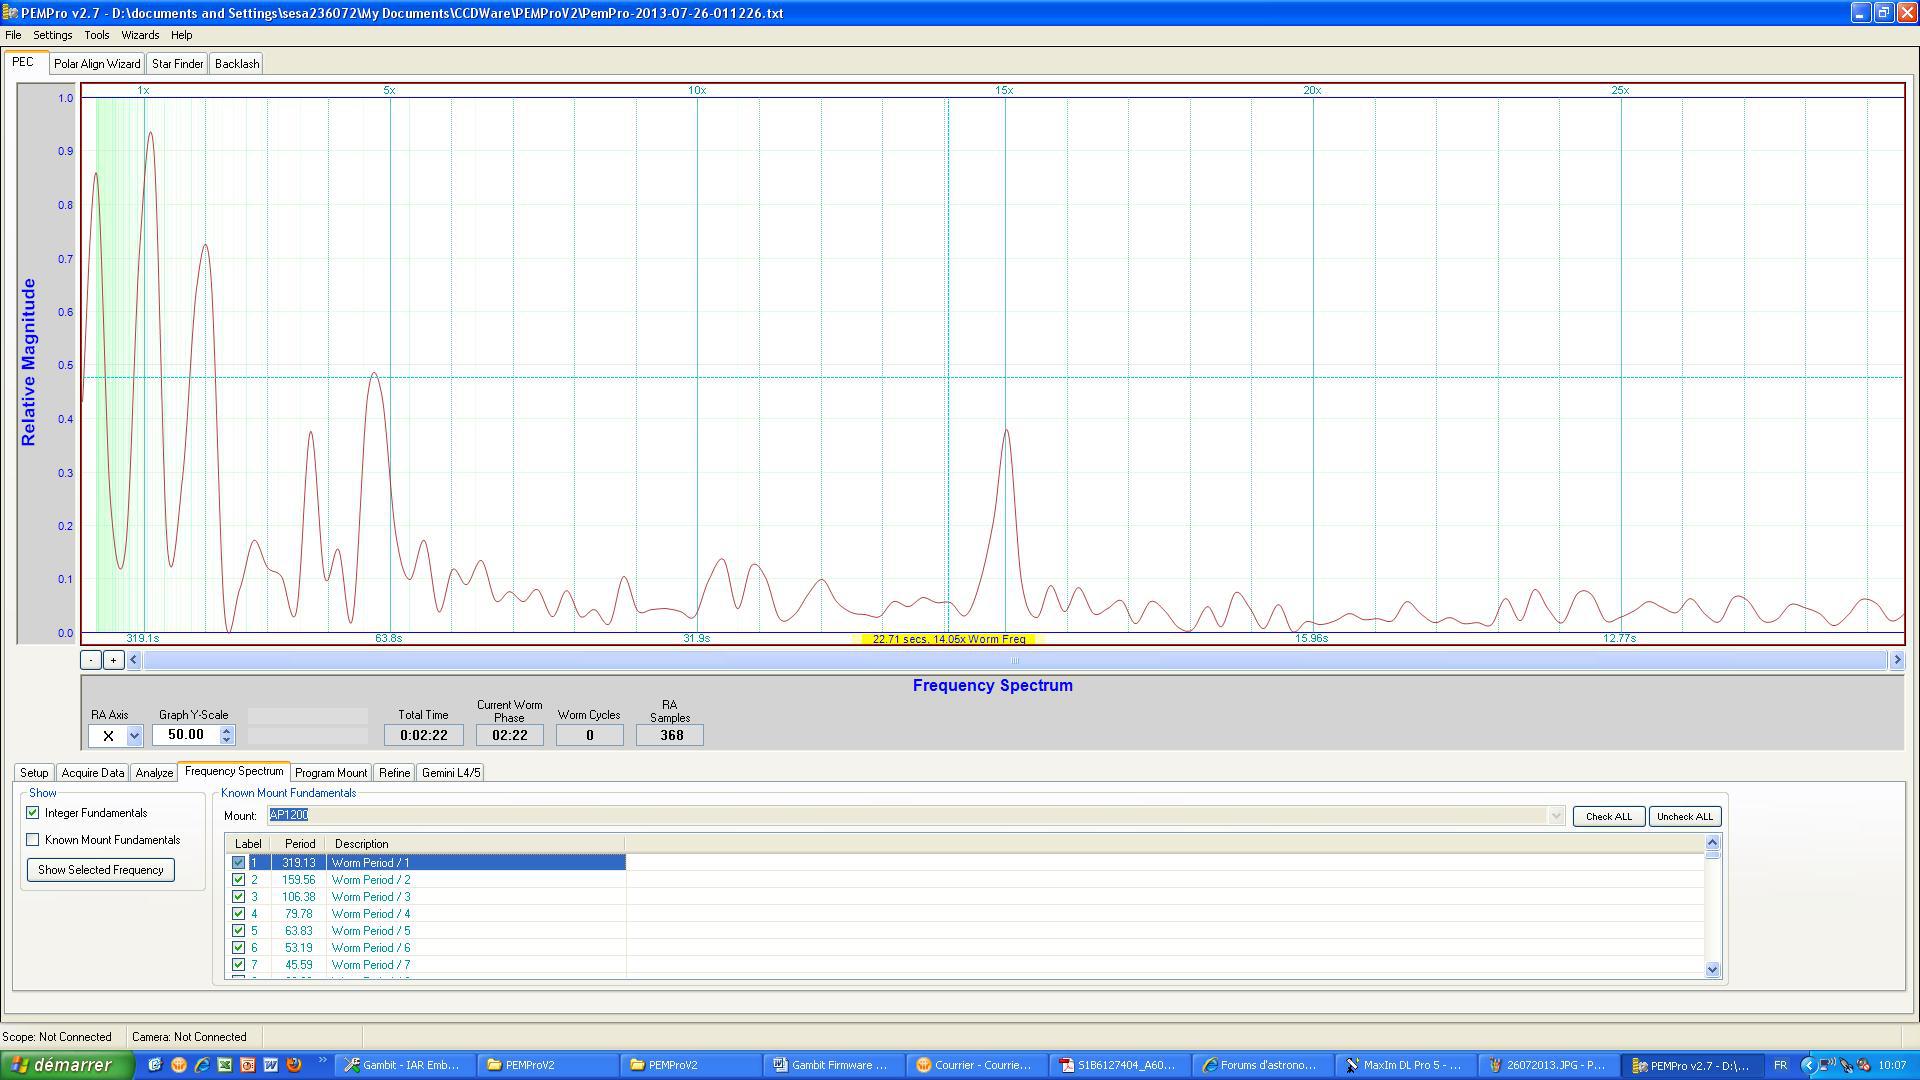Image resolution: width=1920 pixels, height=1080 pixels.
Task: Uncheck Integer Fundamentals checkbox
Action: point(33,813)
